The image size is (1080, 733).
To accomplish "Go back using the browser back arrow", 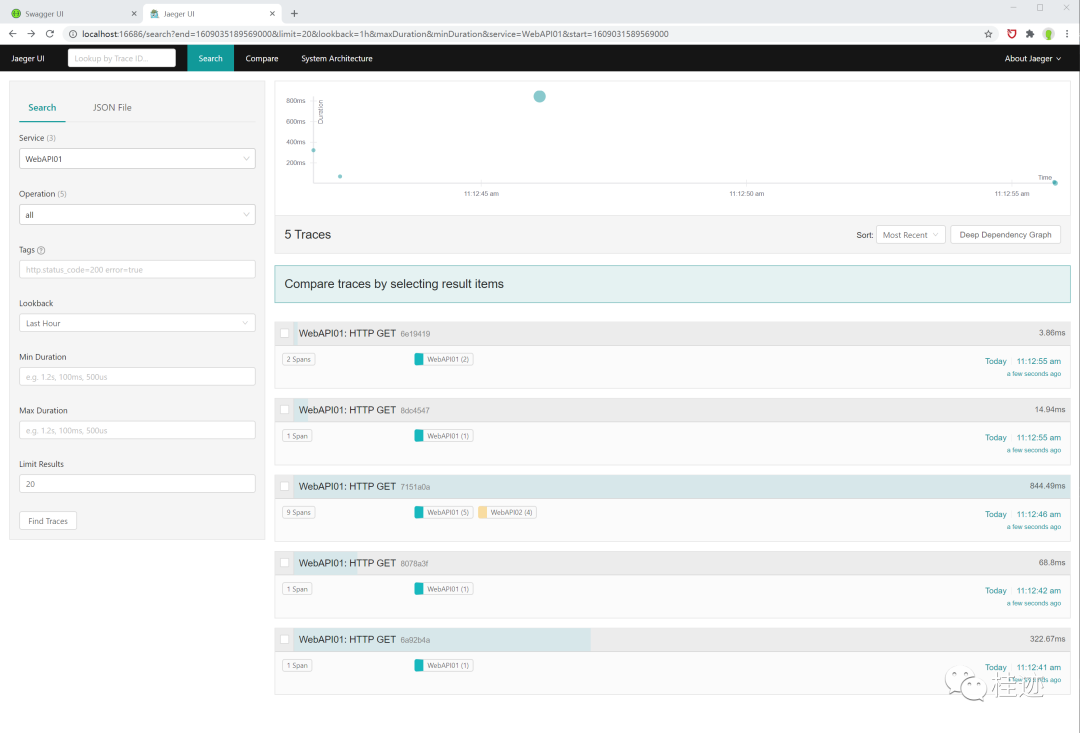I will click(12, 34).
